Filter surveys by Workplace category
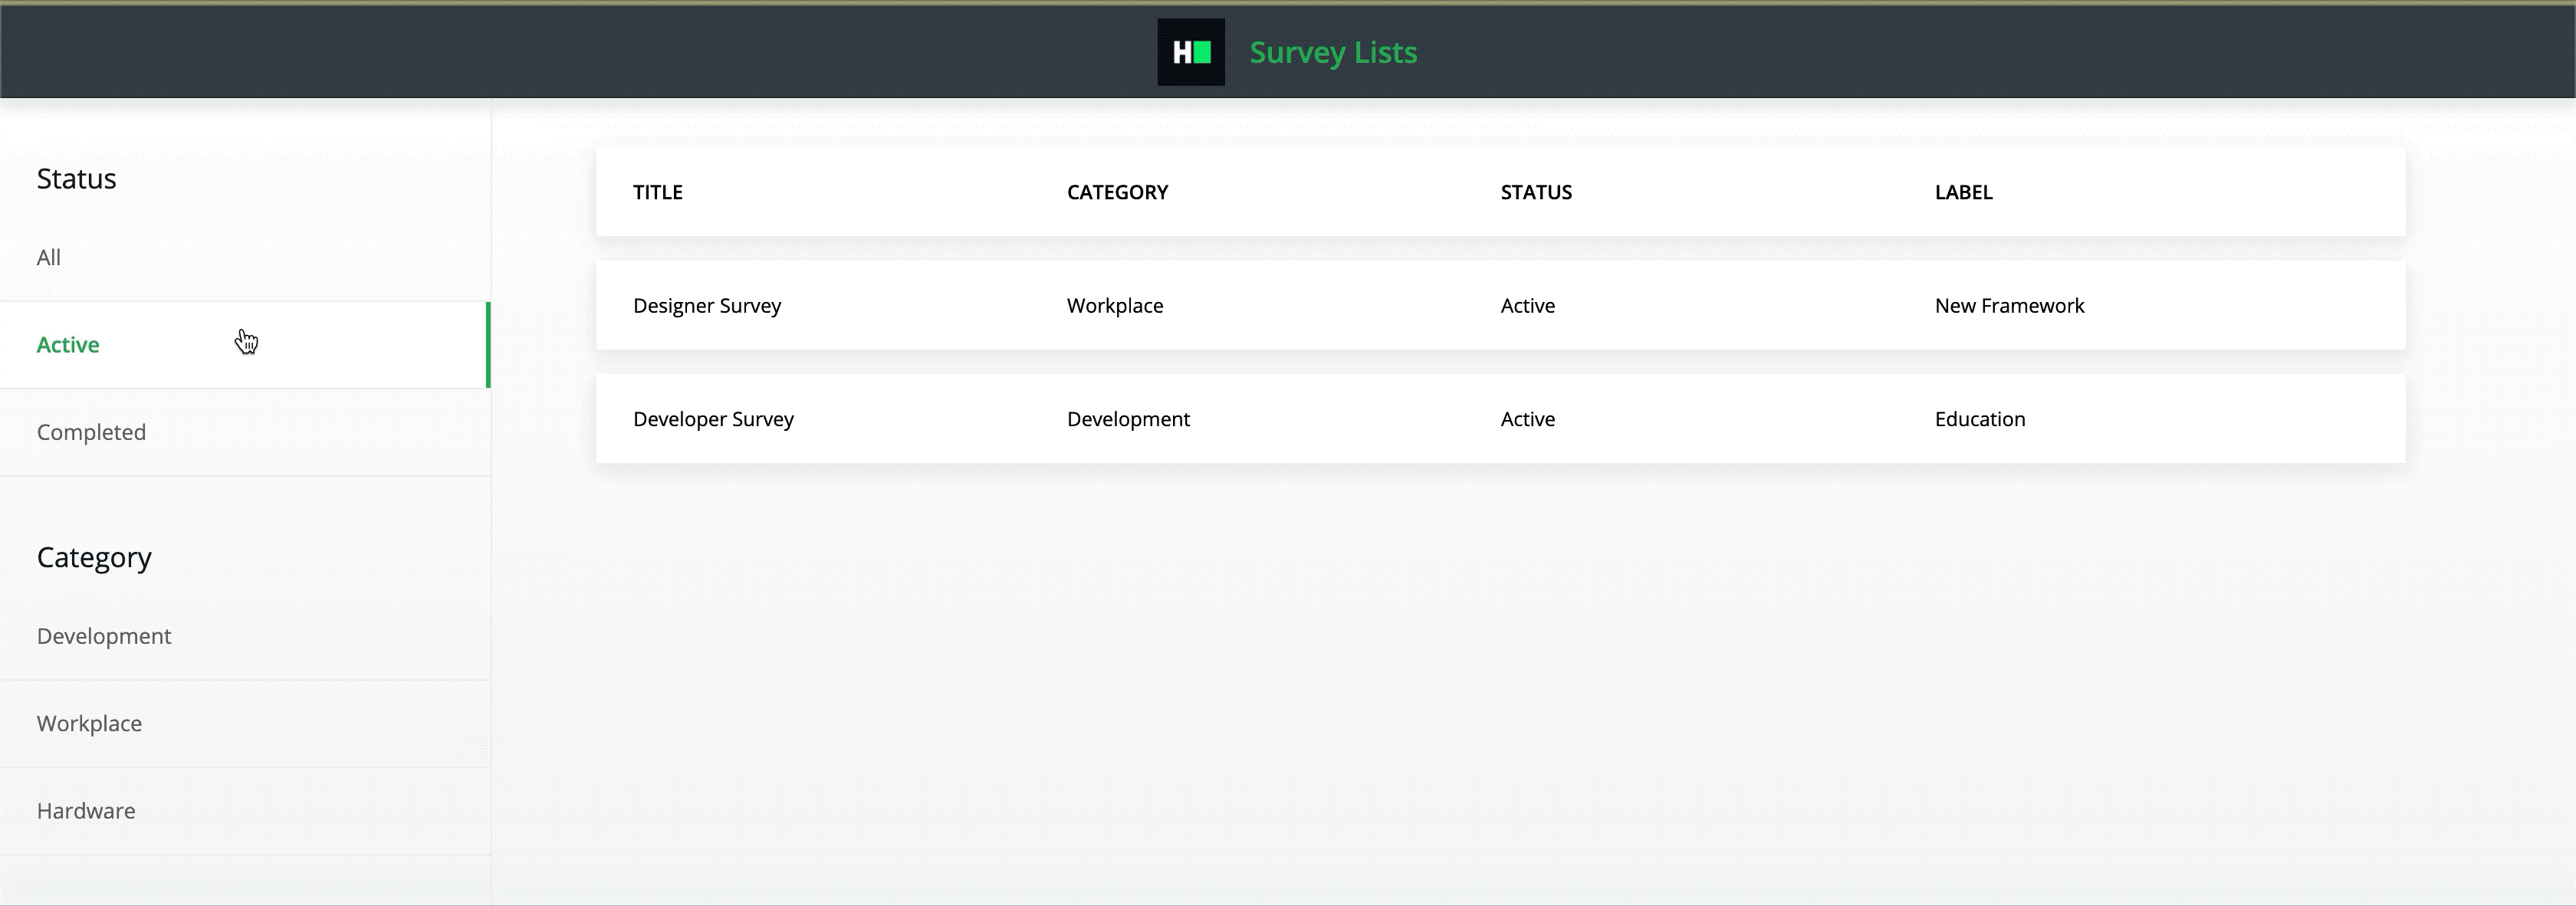The height and width of the screenshot is (906, 2576). [89, 723]
